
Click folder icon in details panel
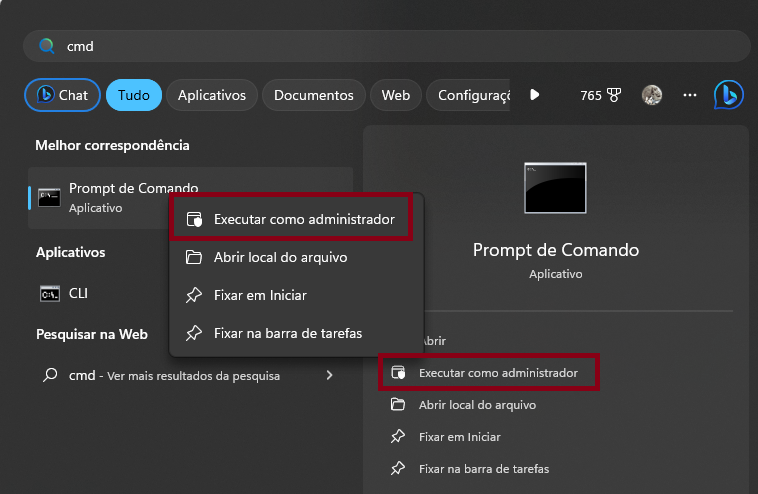[398, 404]
